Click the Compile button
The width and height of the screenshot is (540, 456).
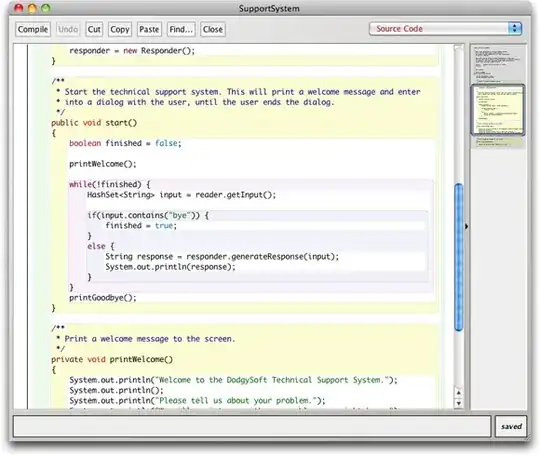click(x=33, y=29)
